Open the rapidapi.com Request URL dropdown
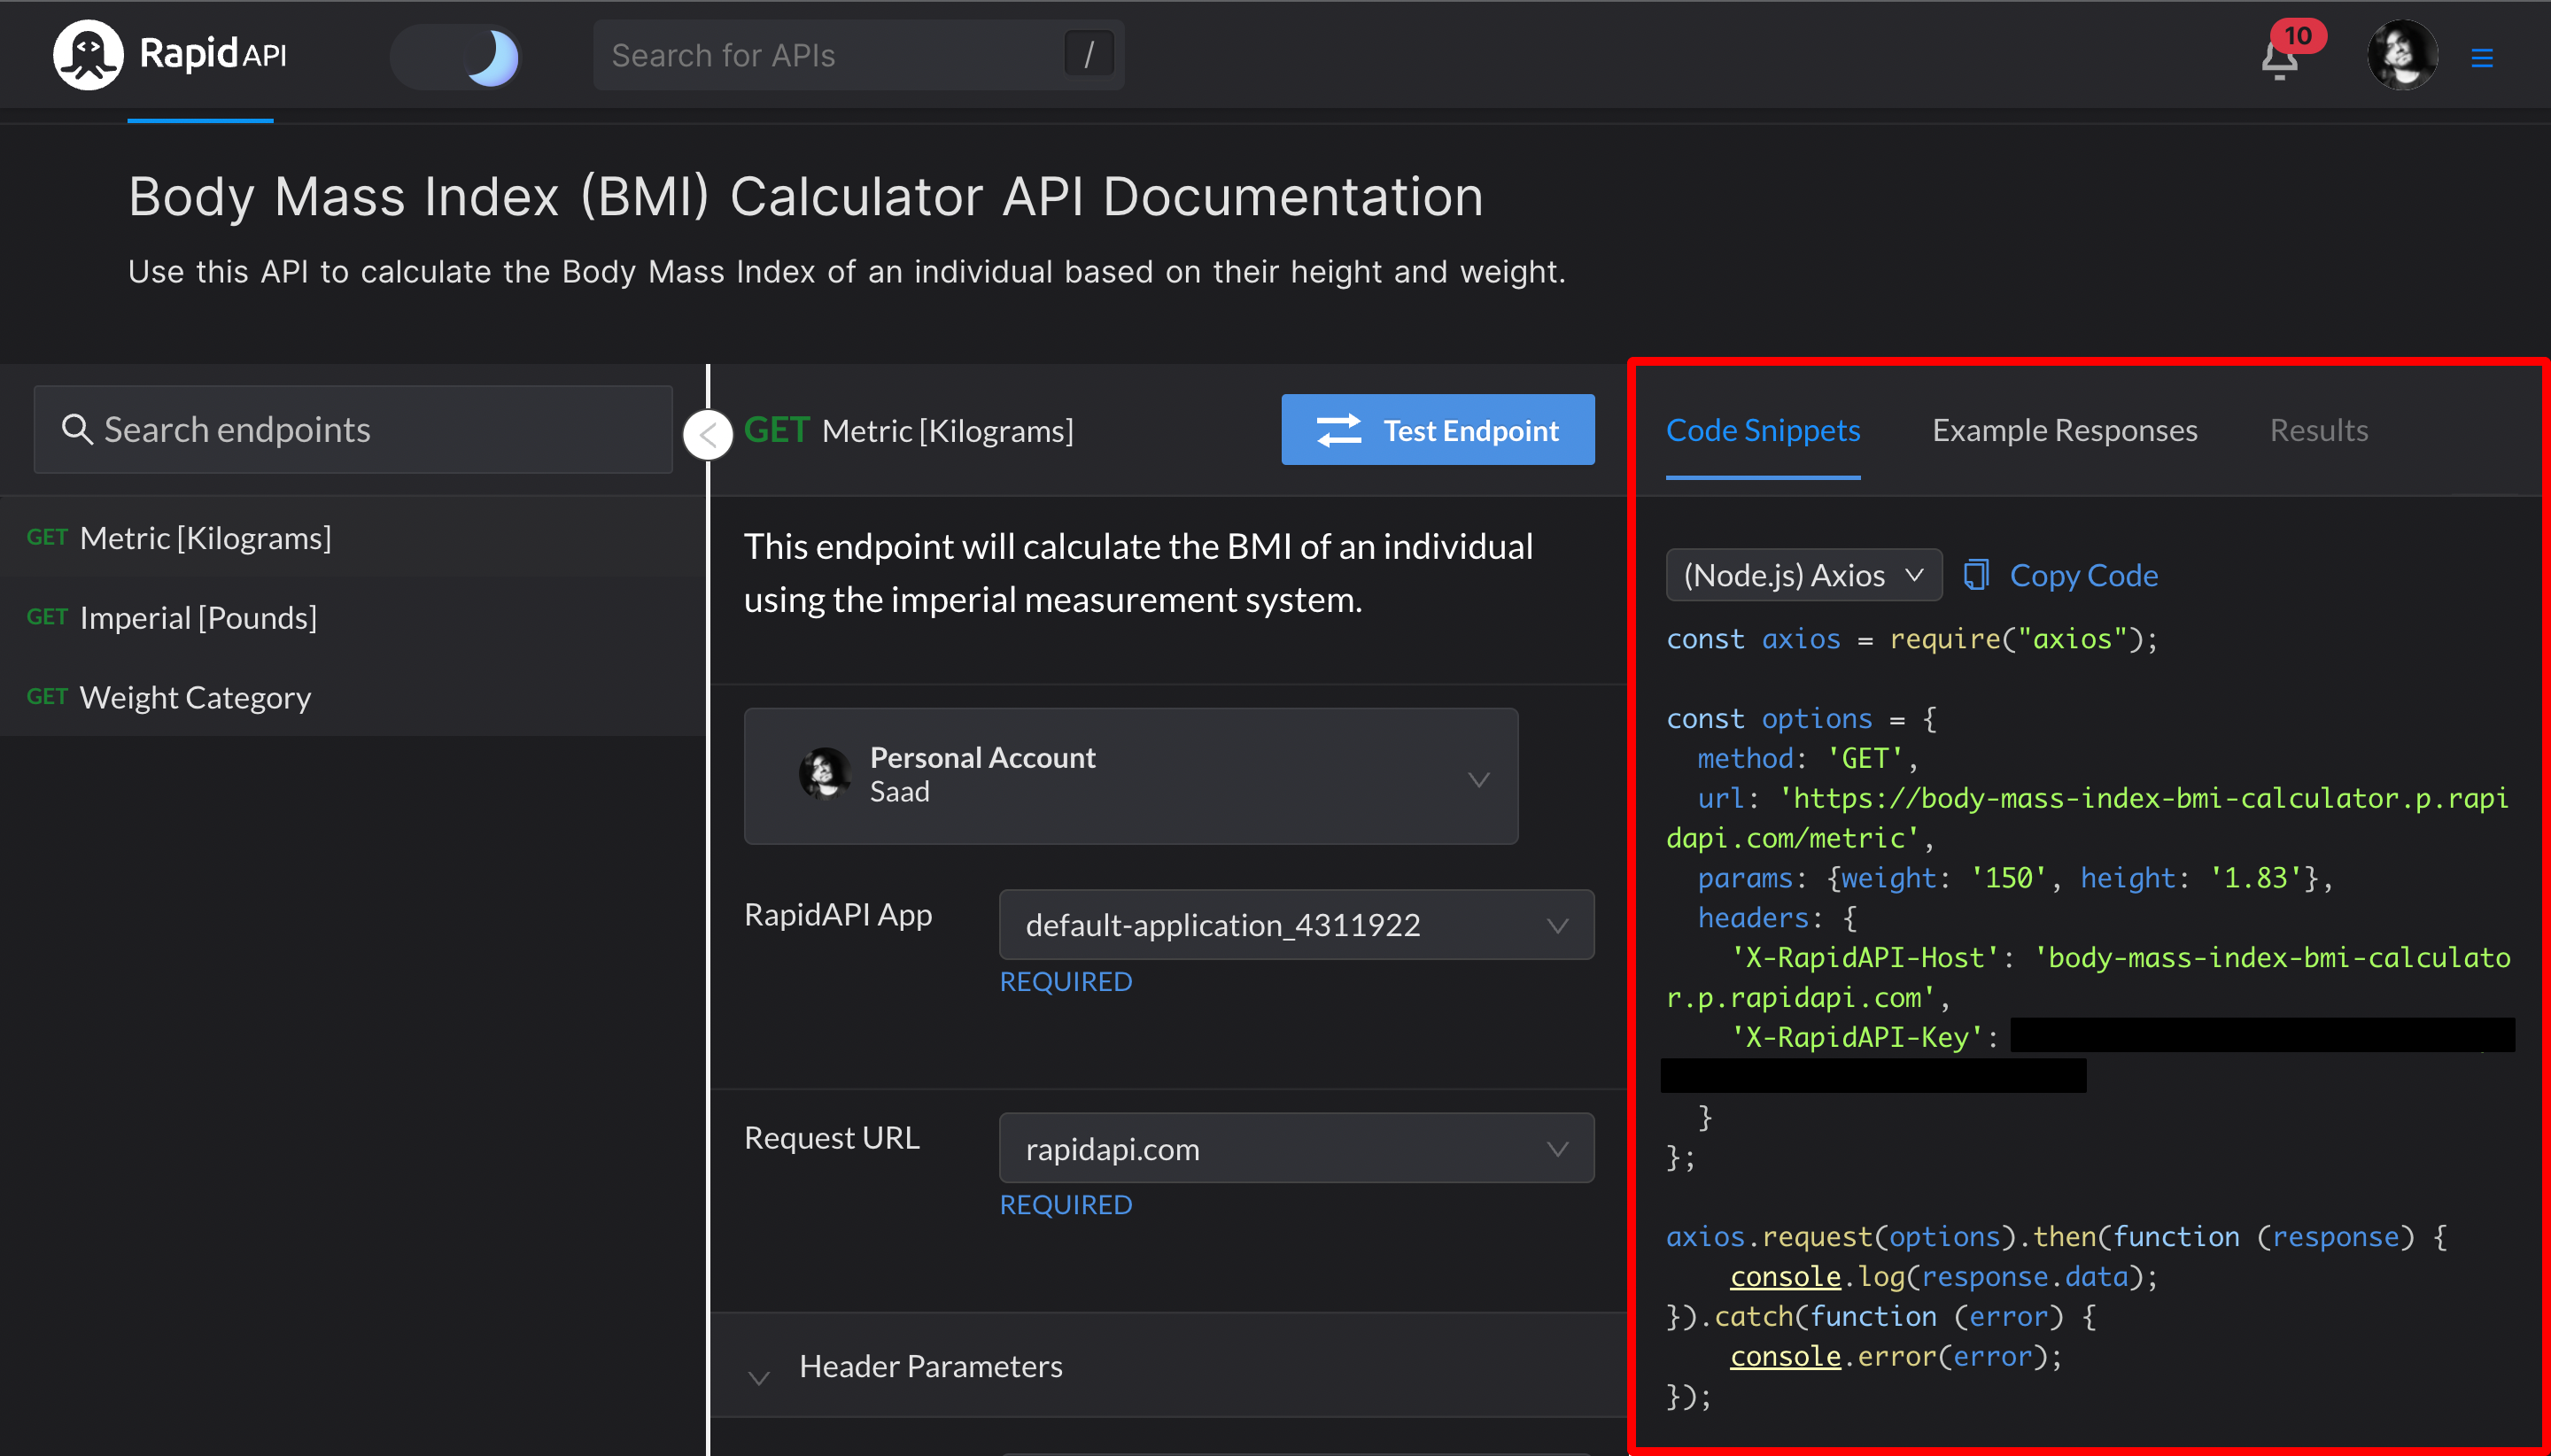Viewport: 2551px width, 1456px height. pos(1295,1148)
